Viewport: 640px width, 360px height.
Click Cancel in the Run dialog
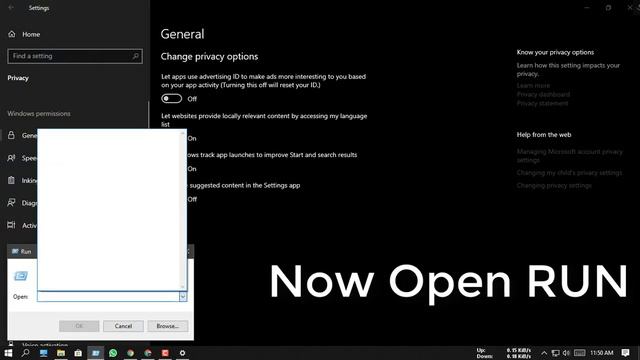(x=123, y=326)
